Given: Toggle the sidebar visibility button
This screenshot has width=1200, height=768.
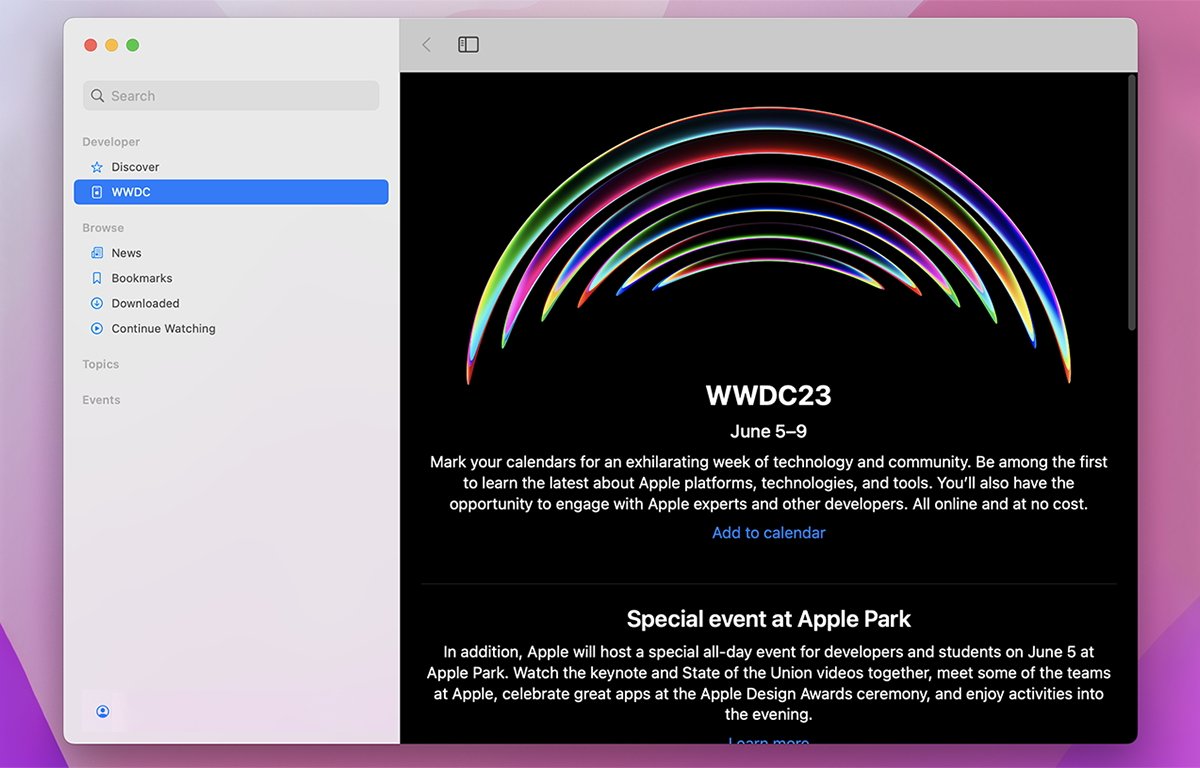Looking at the screenshot, I should point(468,45).
